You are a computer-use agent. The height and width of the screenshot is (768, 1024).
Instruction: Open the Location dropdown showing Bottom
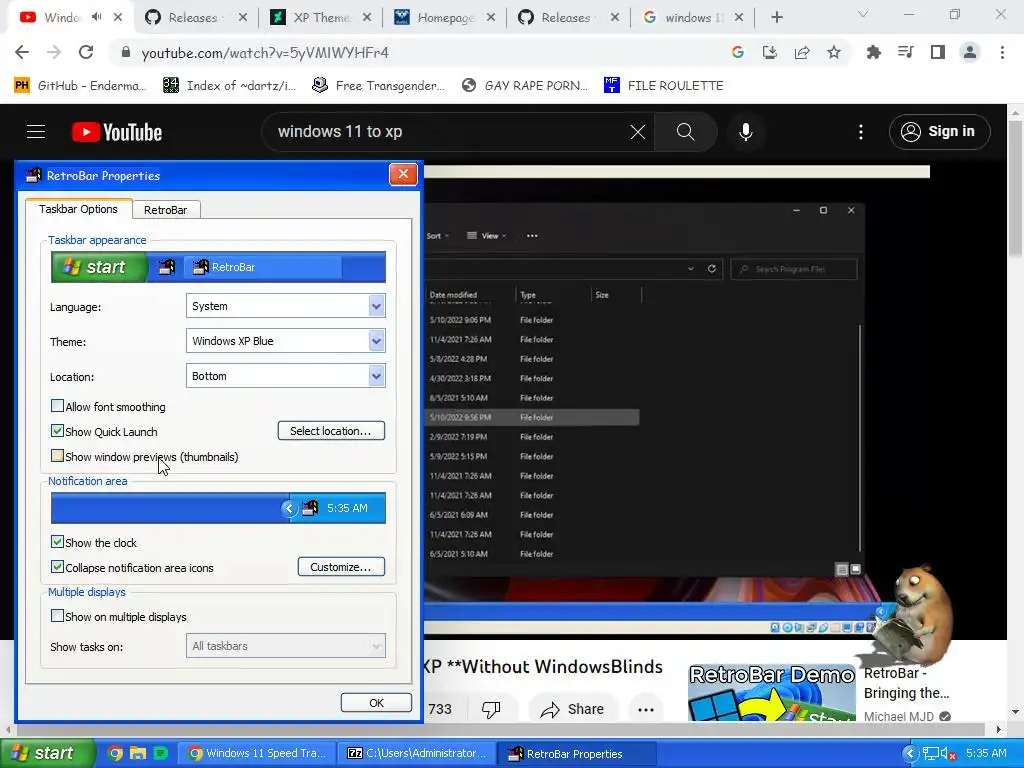coord(285,376)
